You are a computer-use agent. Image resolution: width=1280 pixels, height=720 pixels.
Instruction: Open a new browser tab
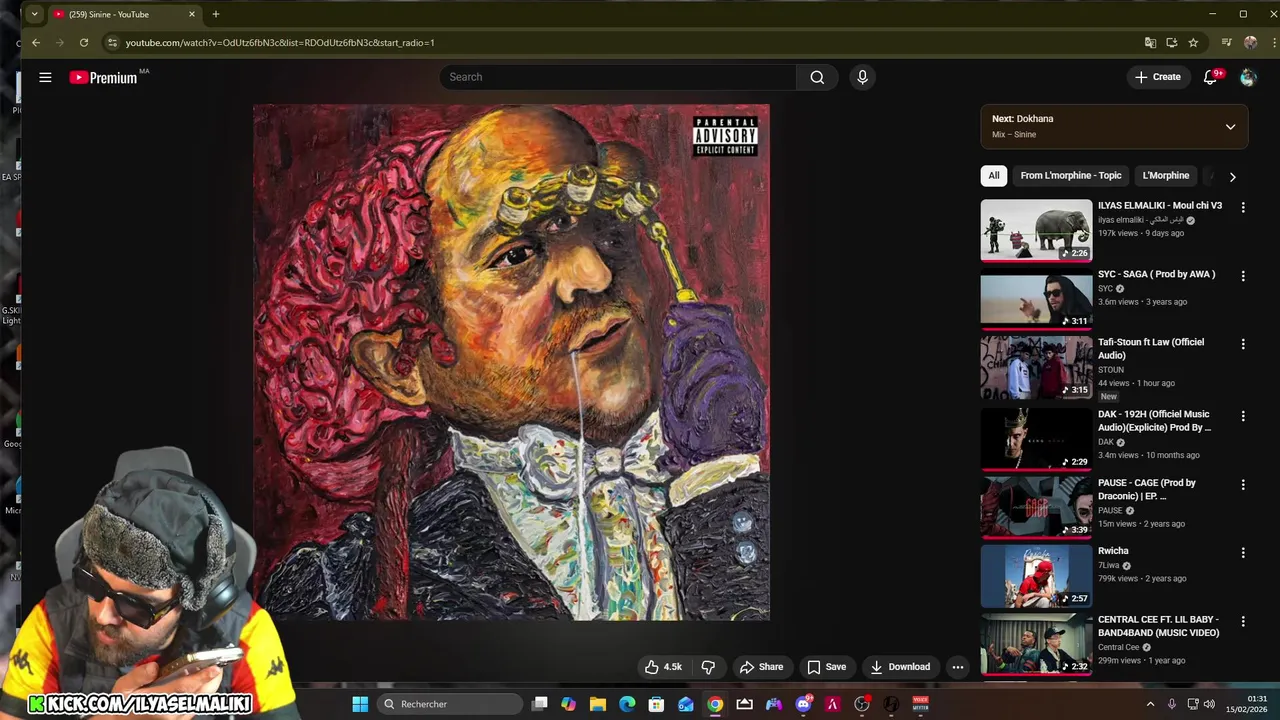tap(215, 14)
